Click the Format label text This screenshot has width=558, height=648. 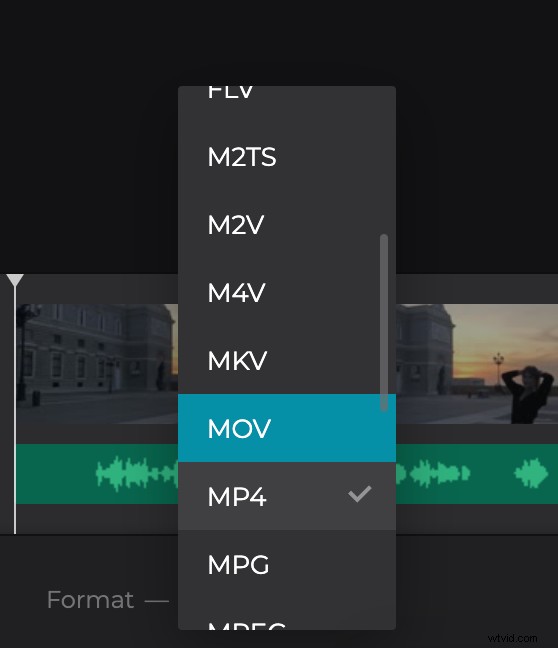[91, 600]
